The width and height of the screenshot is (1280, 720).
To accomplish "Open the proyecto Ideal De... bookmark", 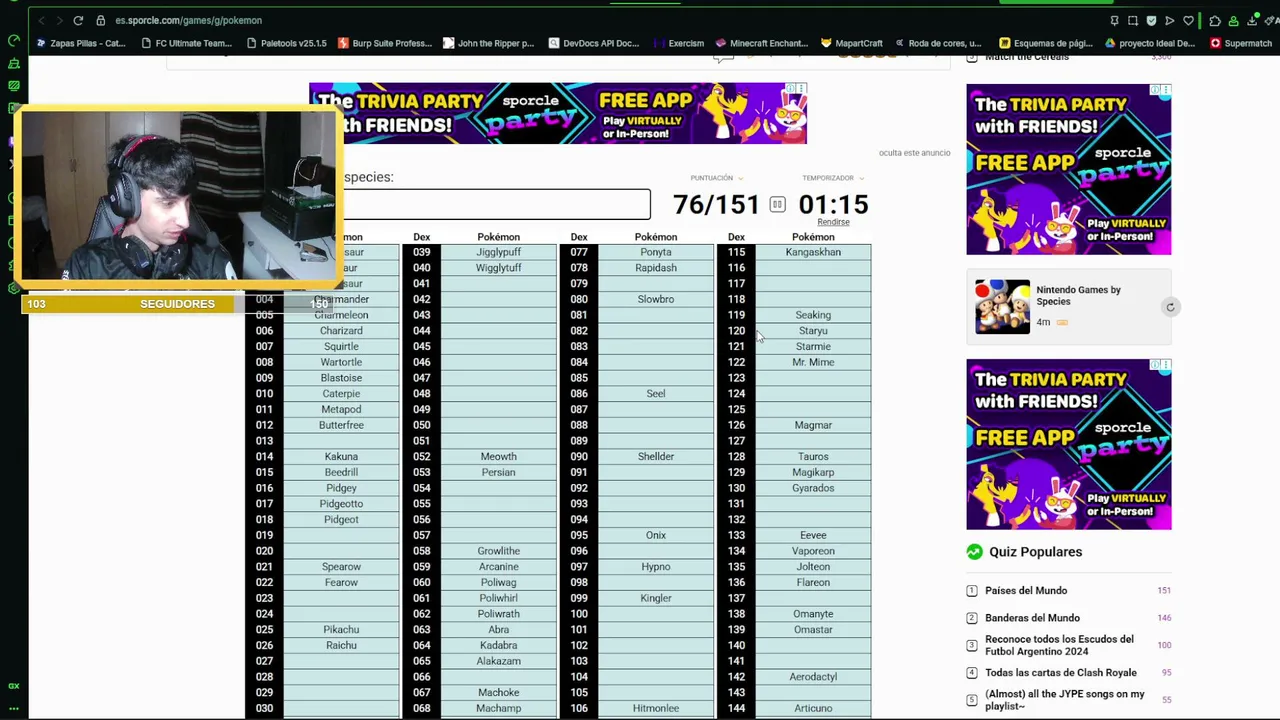I will pos(1150,43).
